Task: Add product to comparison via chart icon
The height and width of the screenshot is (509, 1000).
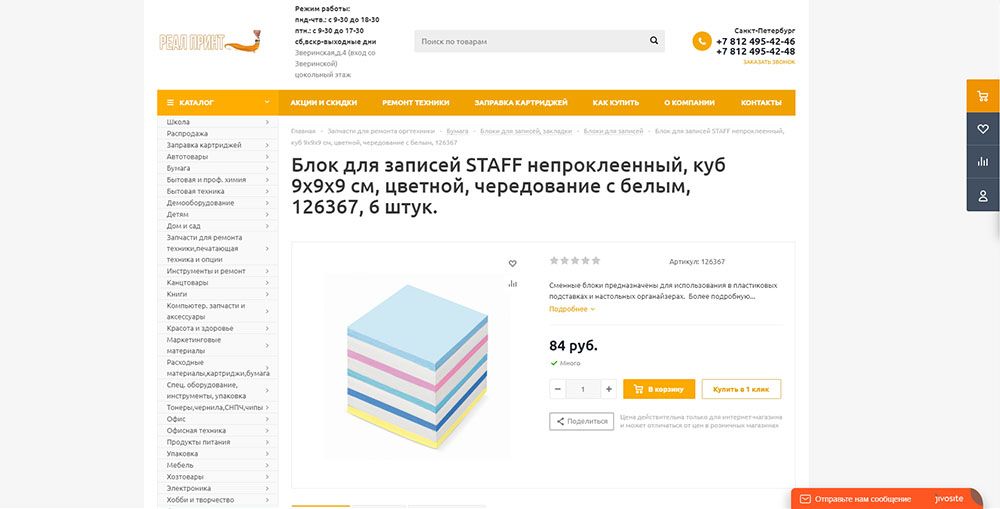Action: 513,284
